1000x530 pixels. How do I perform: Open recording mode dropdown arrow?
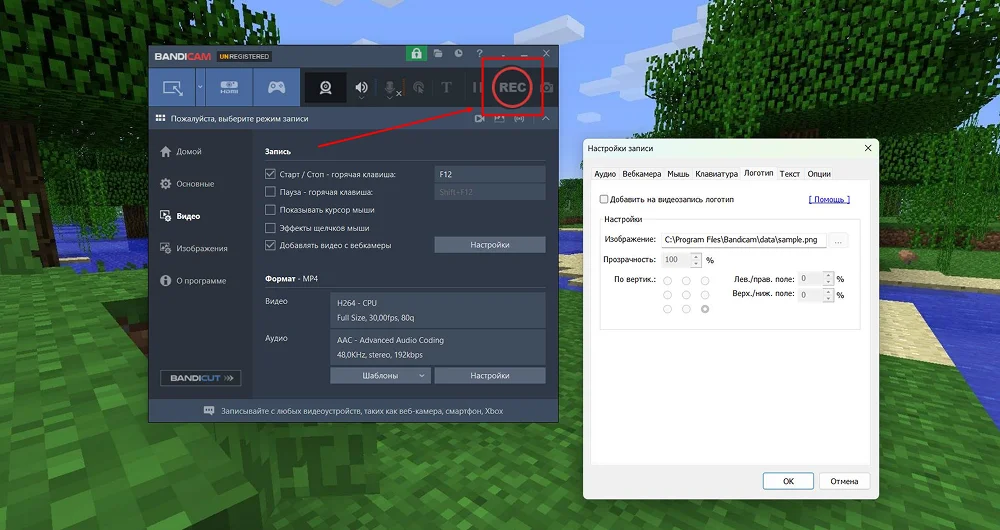pos(200,87)
